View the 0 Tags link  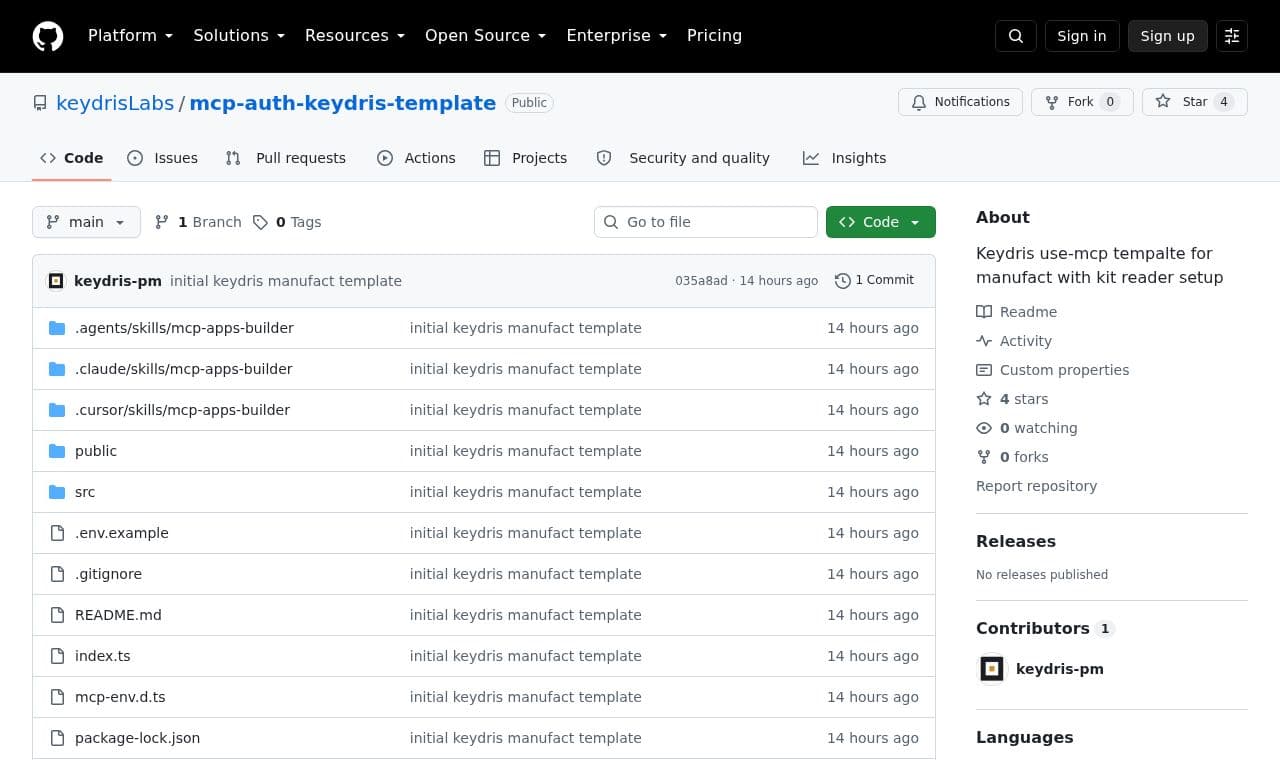point(287,222)
